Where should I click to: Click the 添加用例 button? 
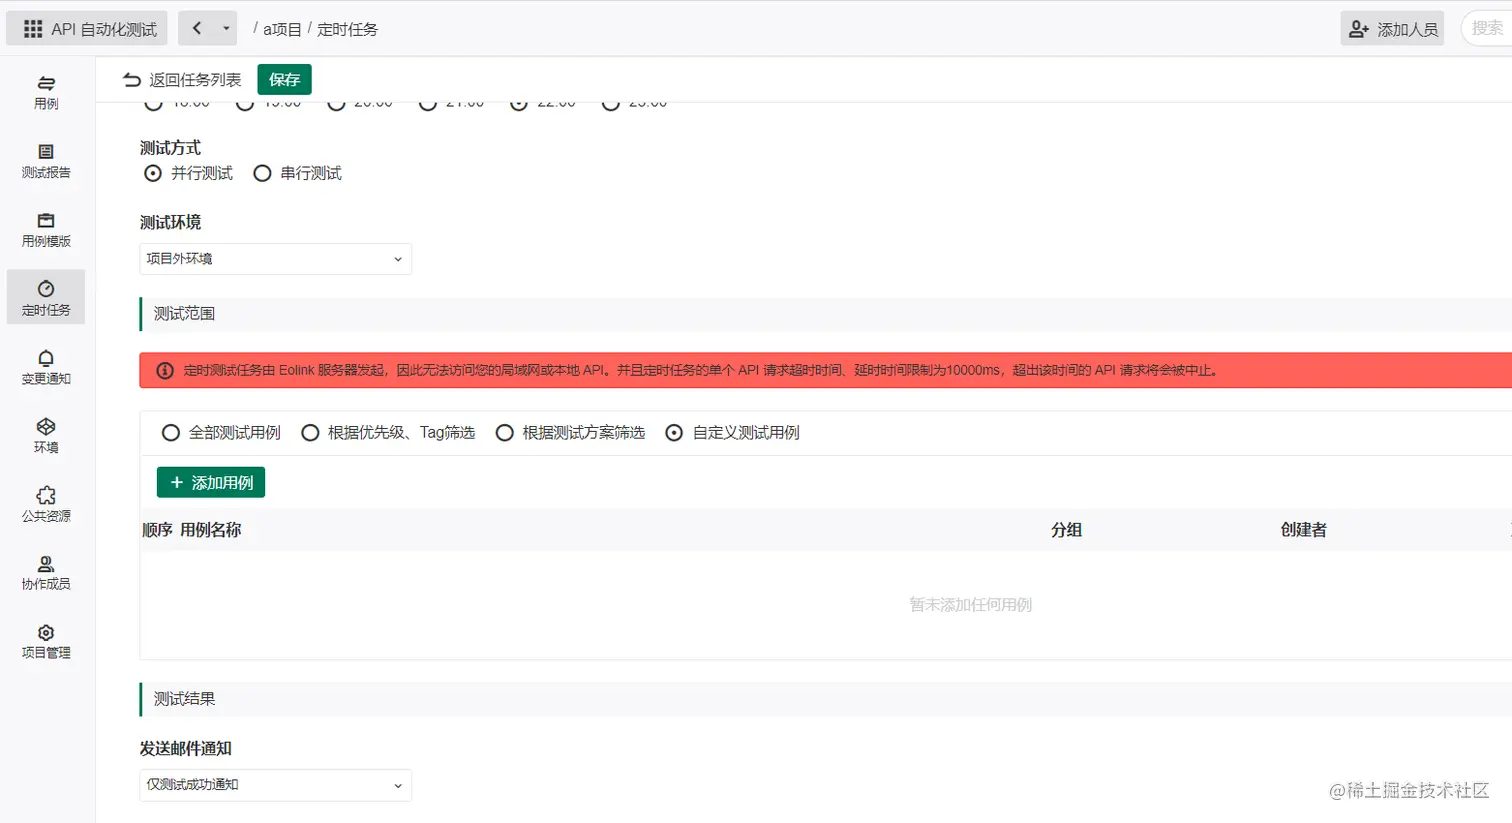211,482
